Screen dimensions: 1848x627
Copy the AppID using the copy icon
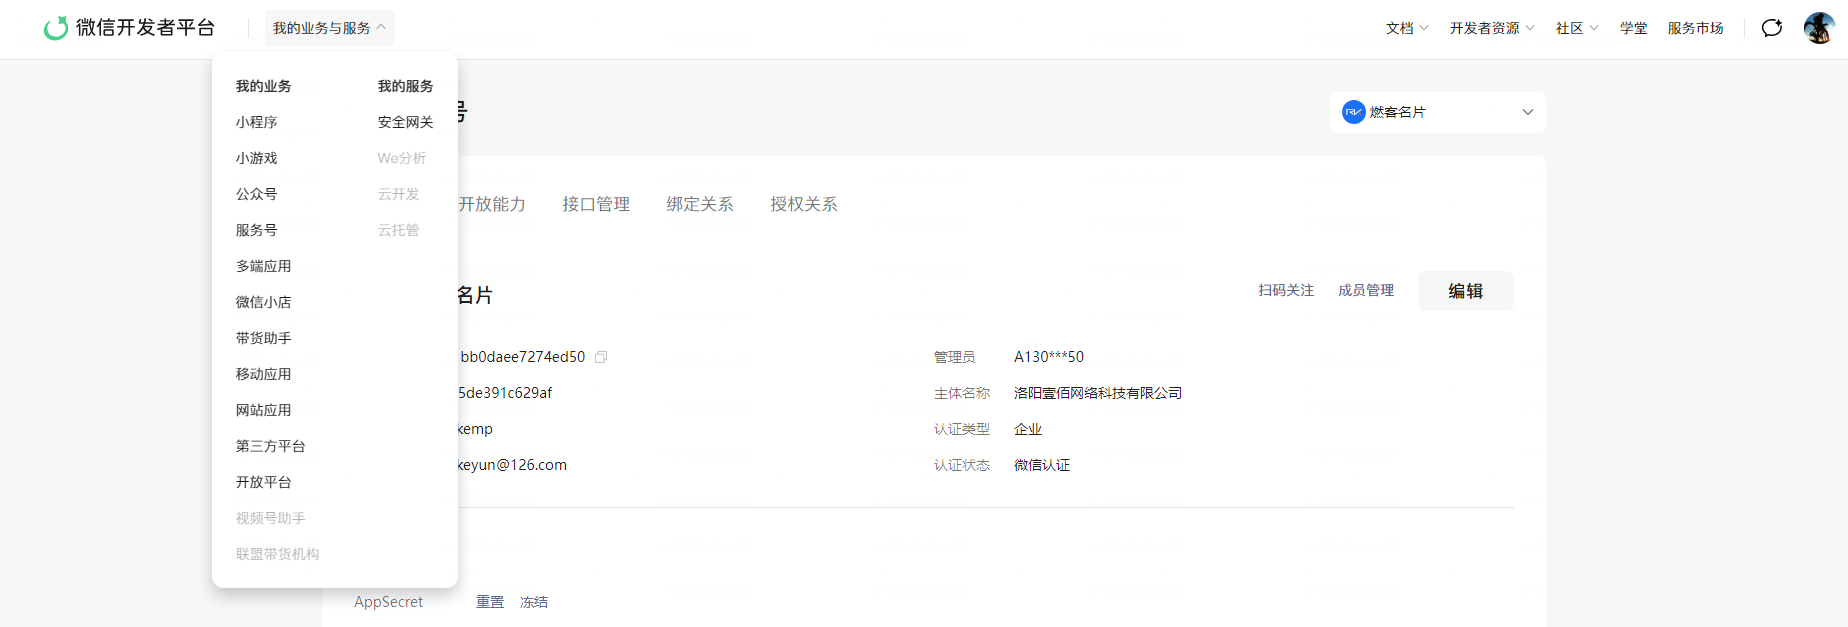click(x=601, y=357)
